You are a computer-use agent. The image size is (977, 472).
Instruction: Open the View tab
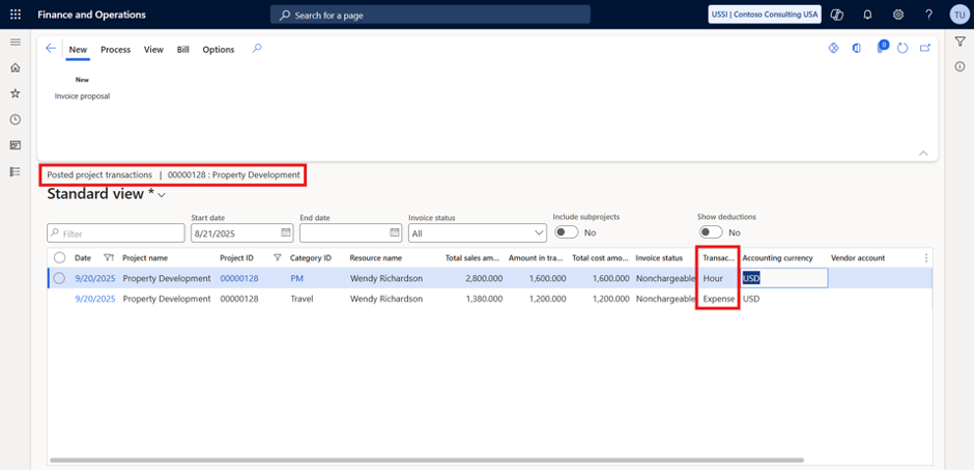(x=153, y=50)
